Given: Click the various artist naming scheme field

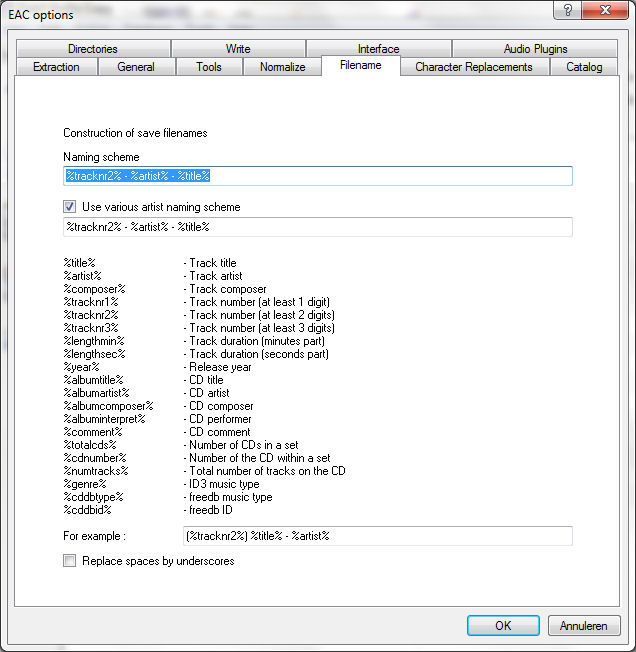Looking at the screenshot, I should (x=318, y=227).
